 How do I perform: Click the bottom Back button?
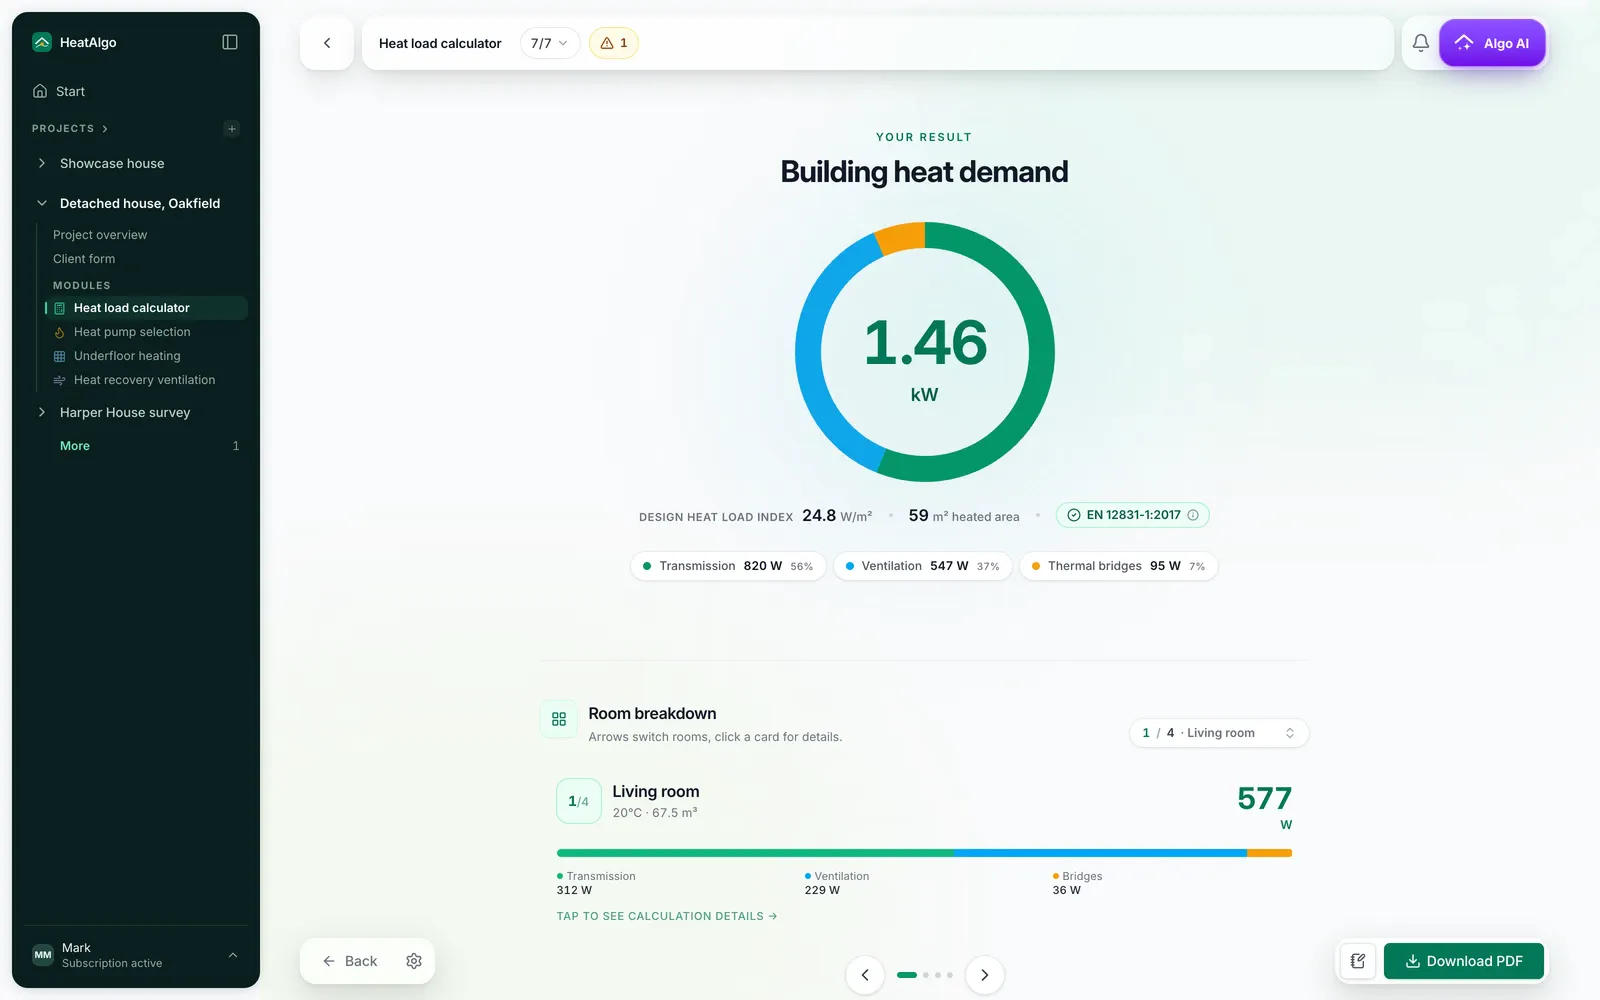click(350, 961)
